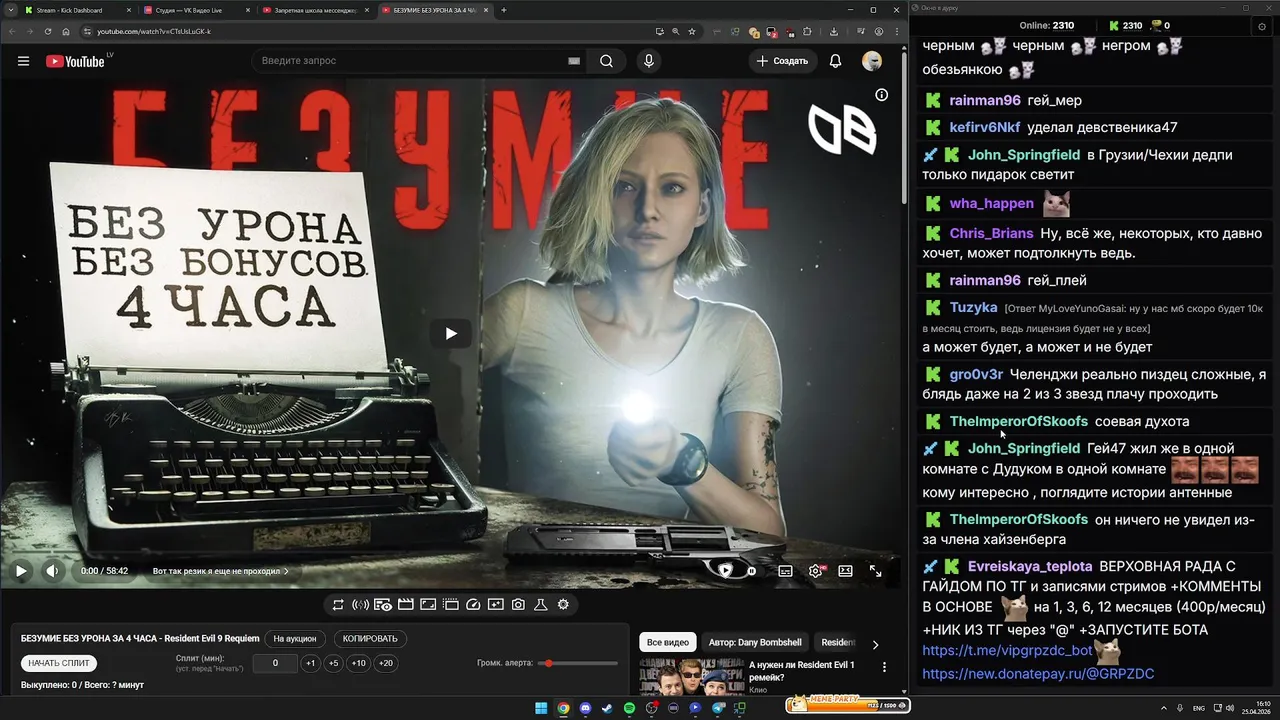Enter fullscreen mode in player
Viewport: 1280px width, 720px height.
click(x=875, y=571)
